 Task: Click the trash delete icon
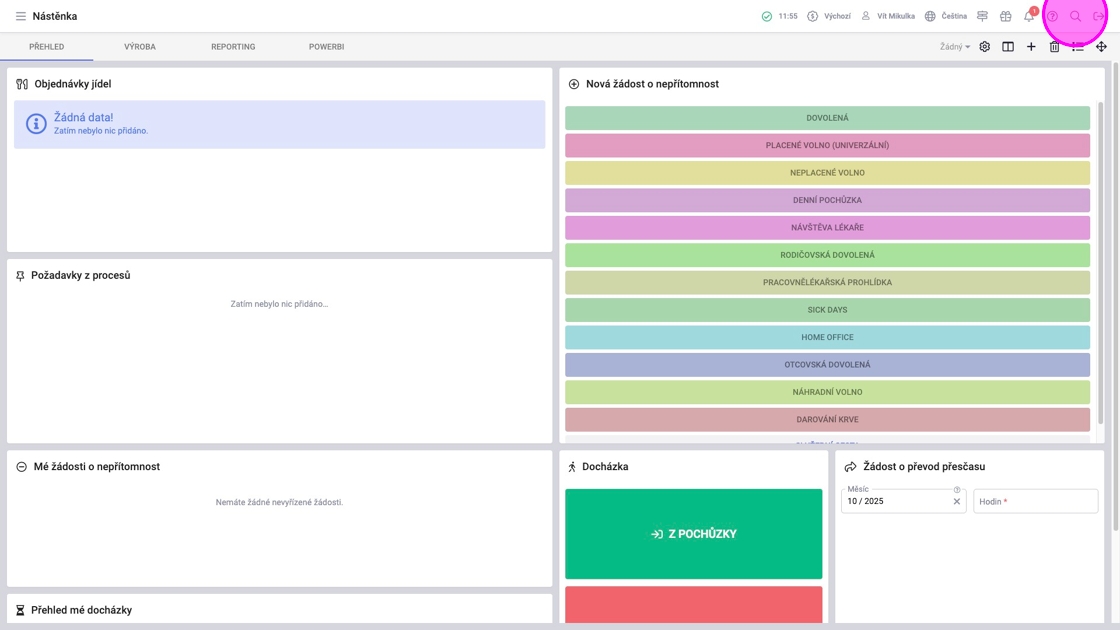[1054, 46]
